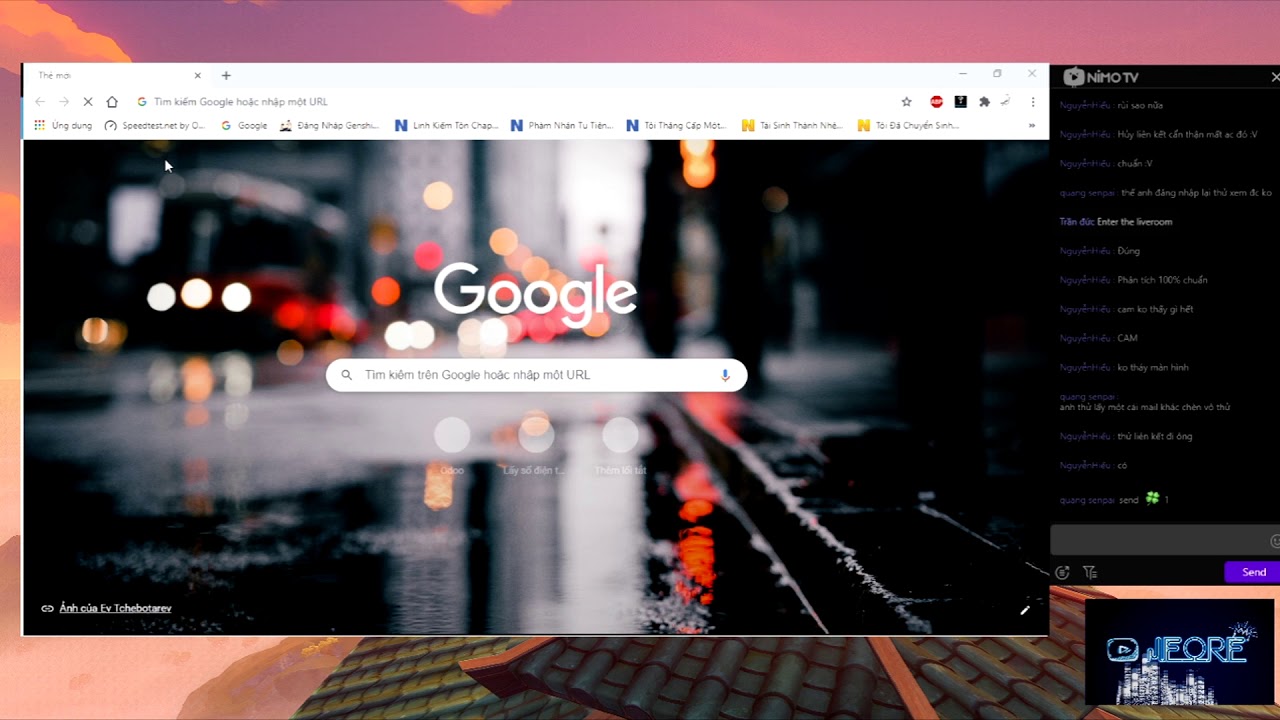This screenshot has width=1280, height=720.
Task: Open the Odoo shortcut tile
Action: tap(452, 446)
